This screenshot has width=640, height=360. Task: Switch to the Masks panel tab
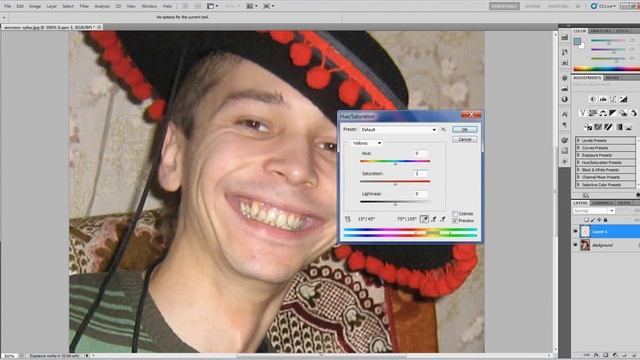(611, 78)
